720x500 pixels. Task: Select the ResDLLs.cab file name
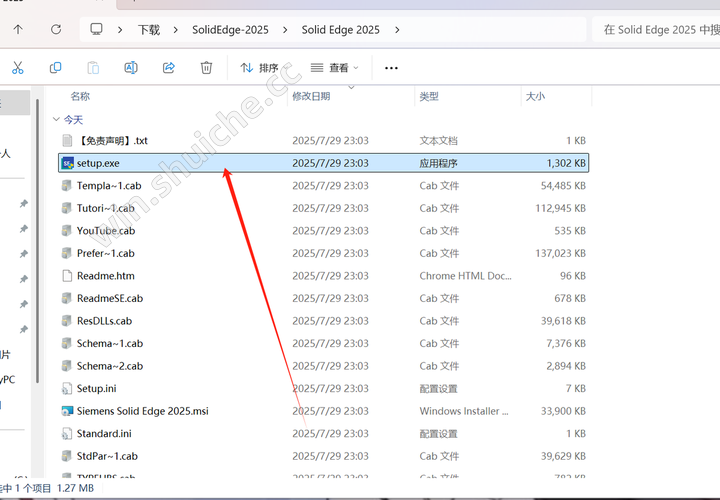104,320
